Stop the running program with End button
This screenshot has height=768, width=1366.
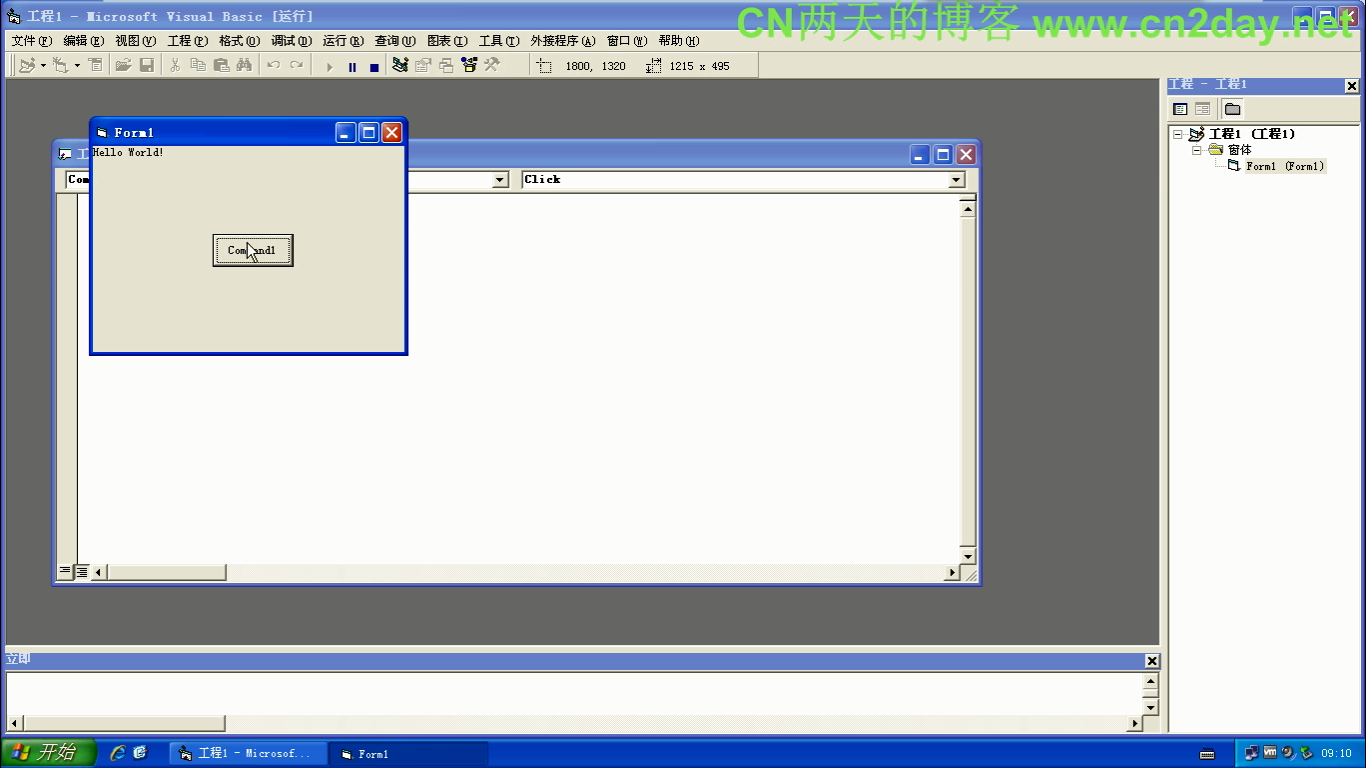pyautogui.click(x=374, y=67)
